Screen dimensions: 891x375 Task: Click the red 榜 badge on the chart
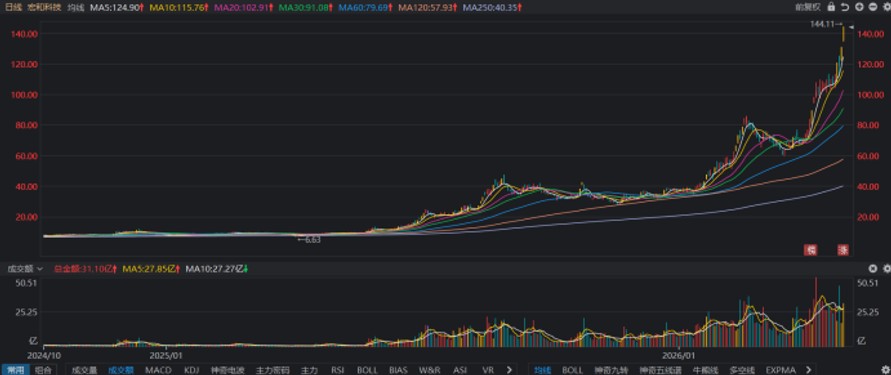tap(811, 249)
